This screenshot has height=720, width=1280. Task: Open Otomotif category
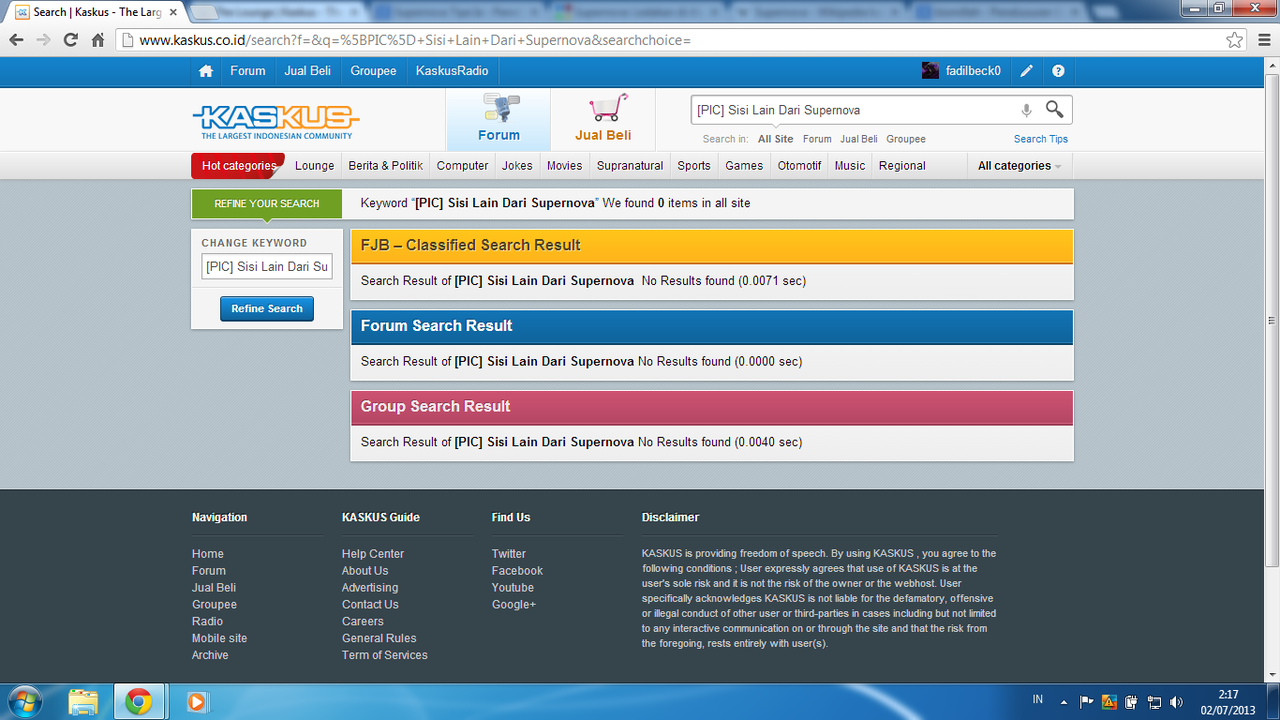pyautogui.click(x=800, y=166)
